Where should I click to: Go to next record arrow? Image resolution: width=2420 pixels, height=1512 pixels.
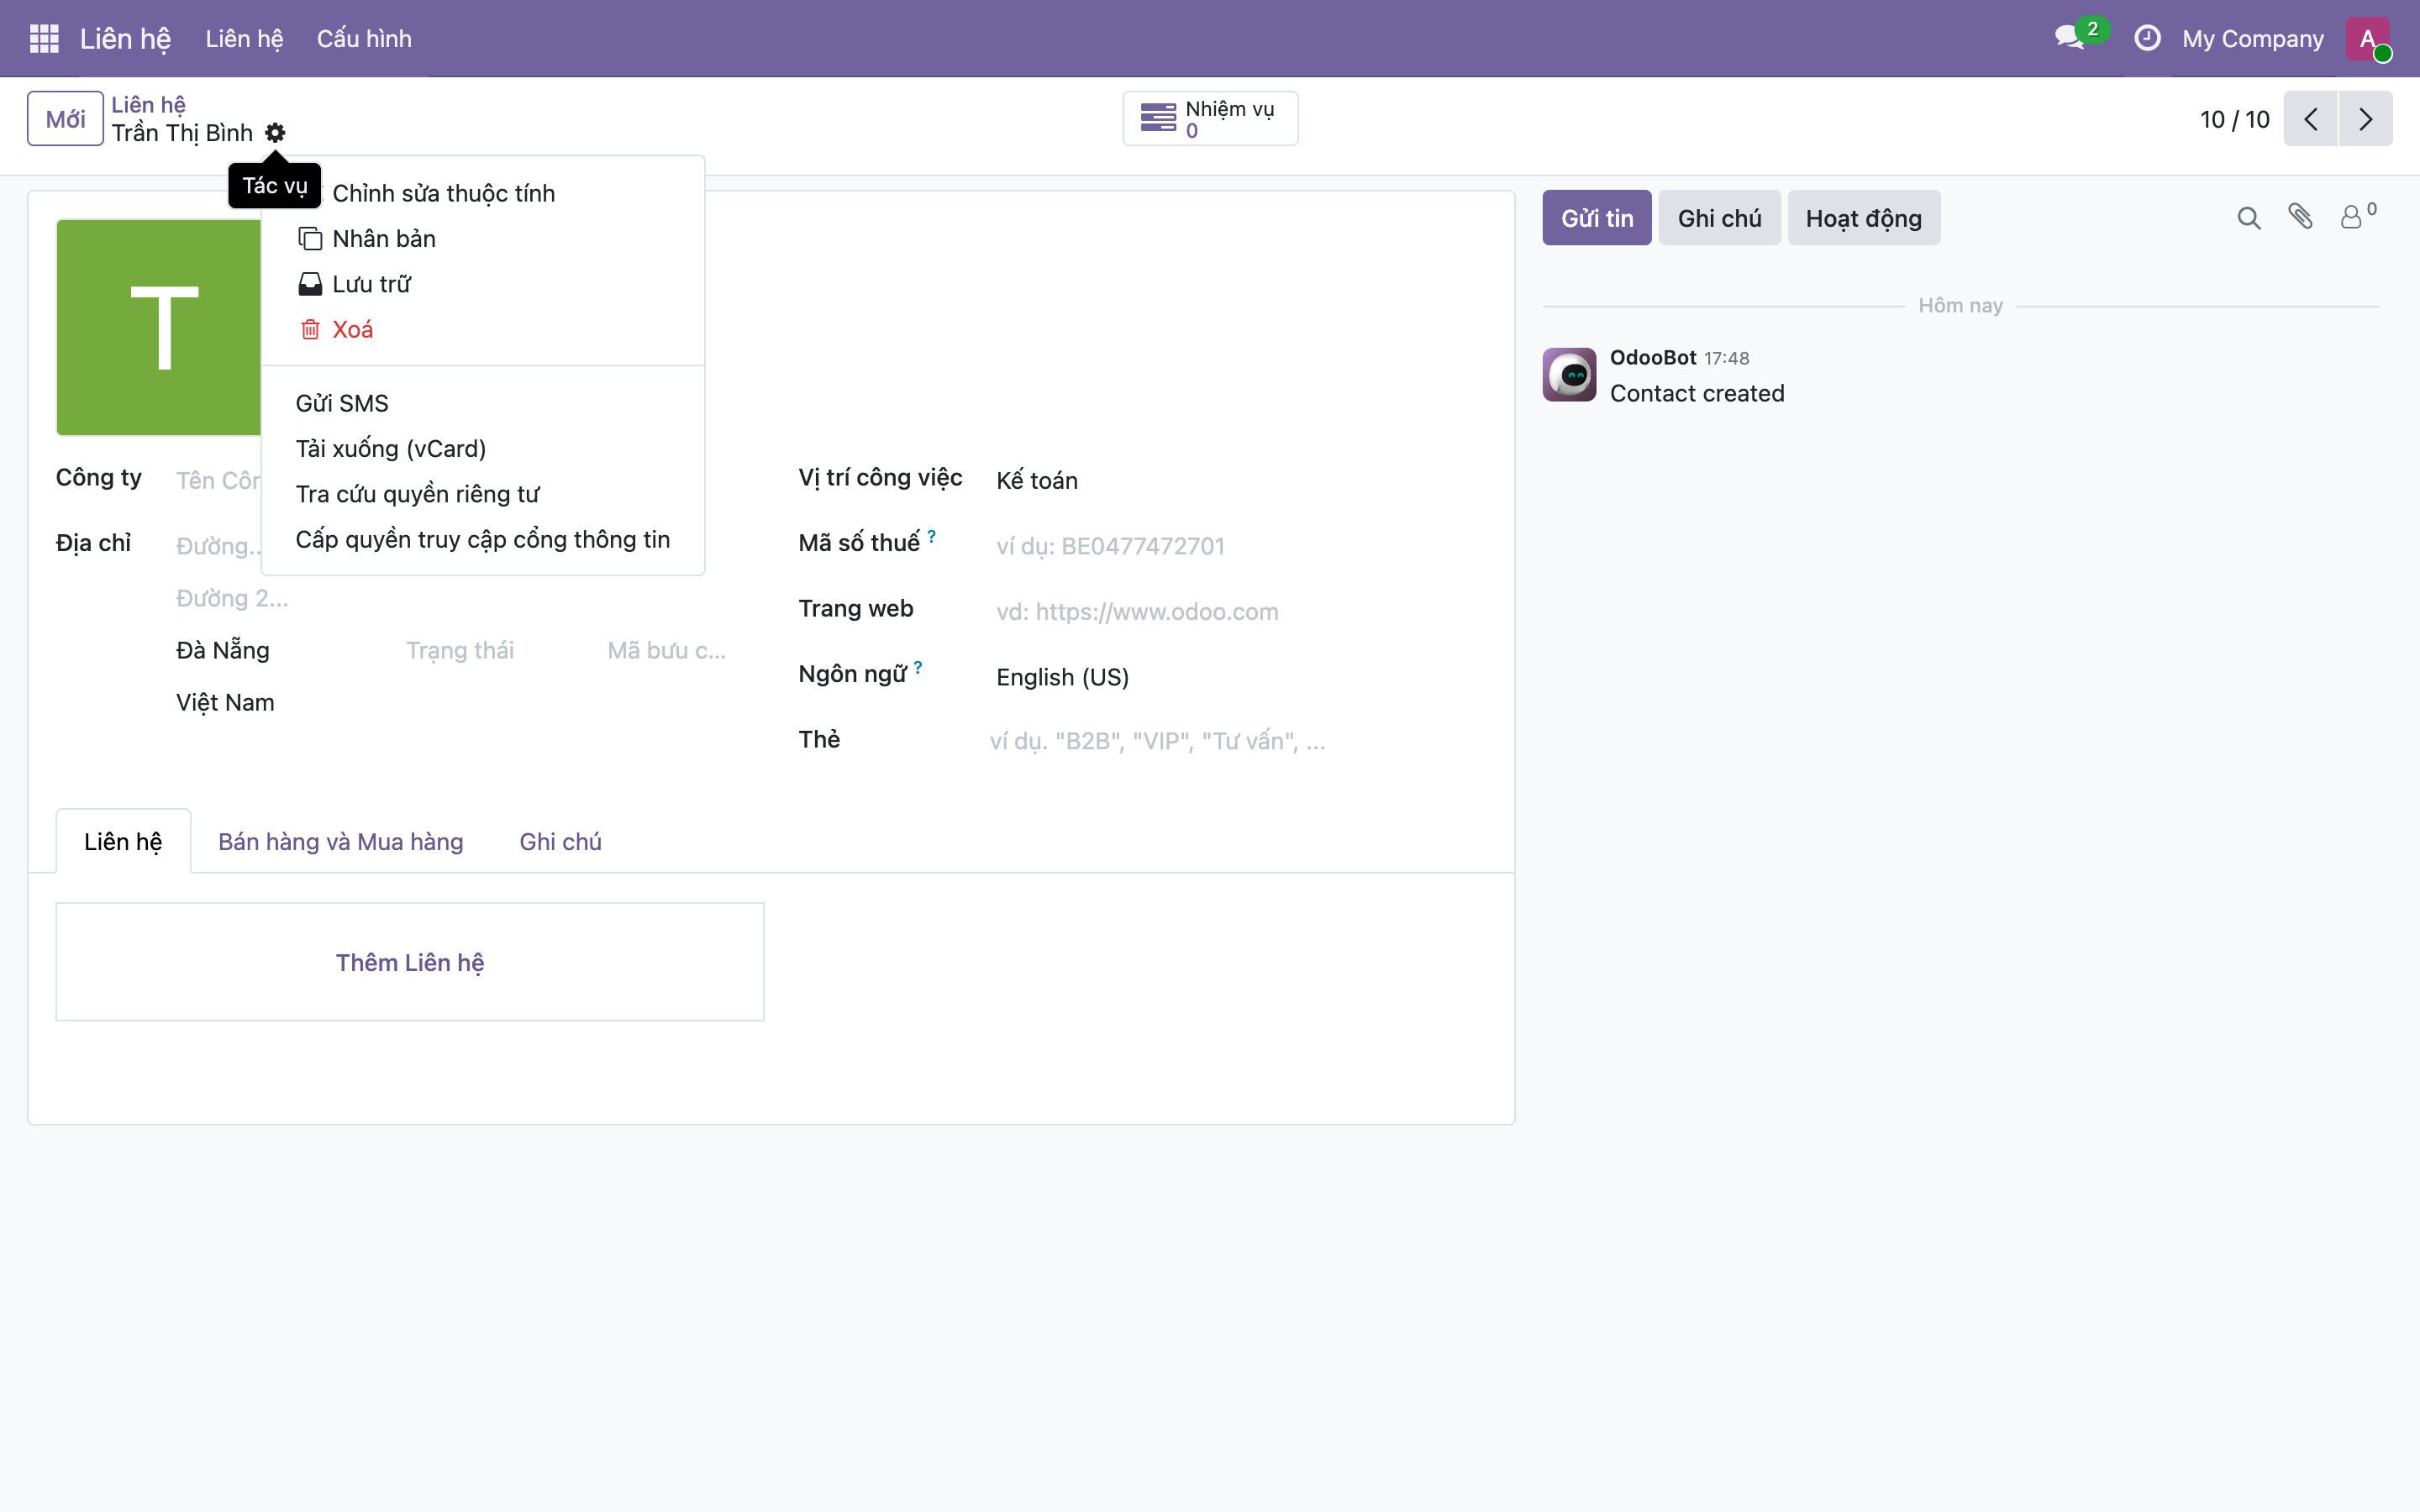point(2365,119)
